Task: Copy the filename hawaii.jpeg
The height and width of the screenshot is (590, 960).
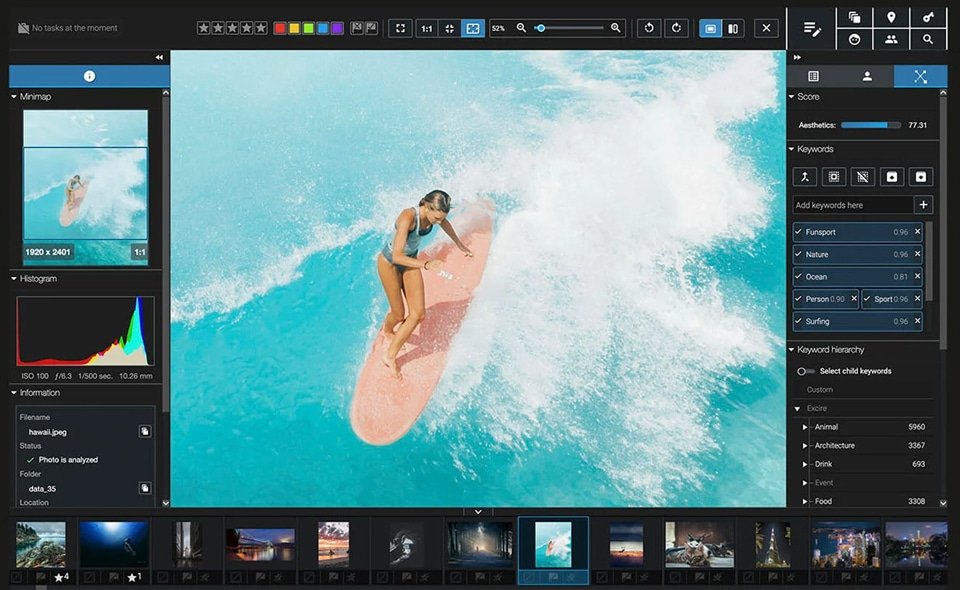Action: click(x=145, y=431)
